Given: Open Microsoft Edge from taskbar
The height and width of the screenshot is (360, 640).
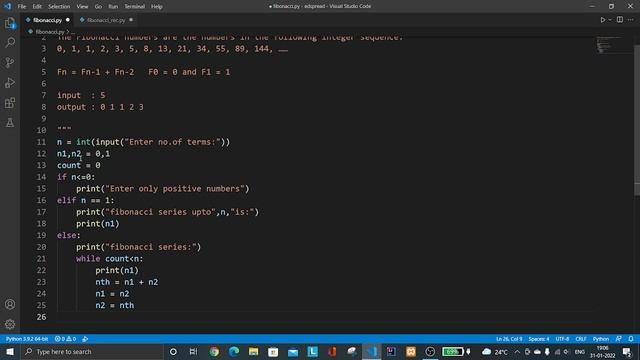Looking at the screenshot, I should [x=233, y=352].
